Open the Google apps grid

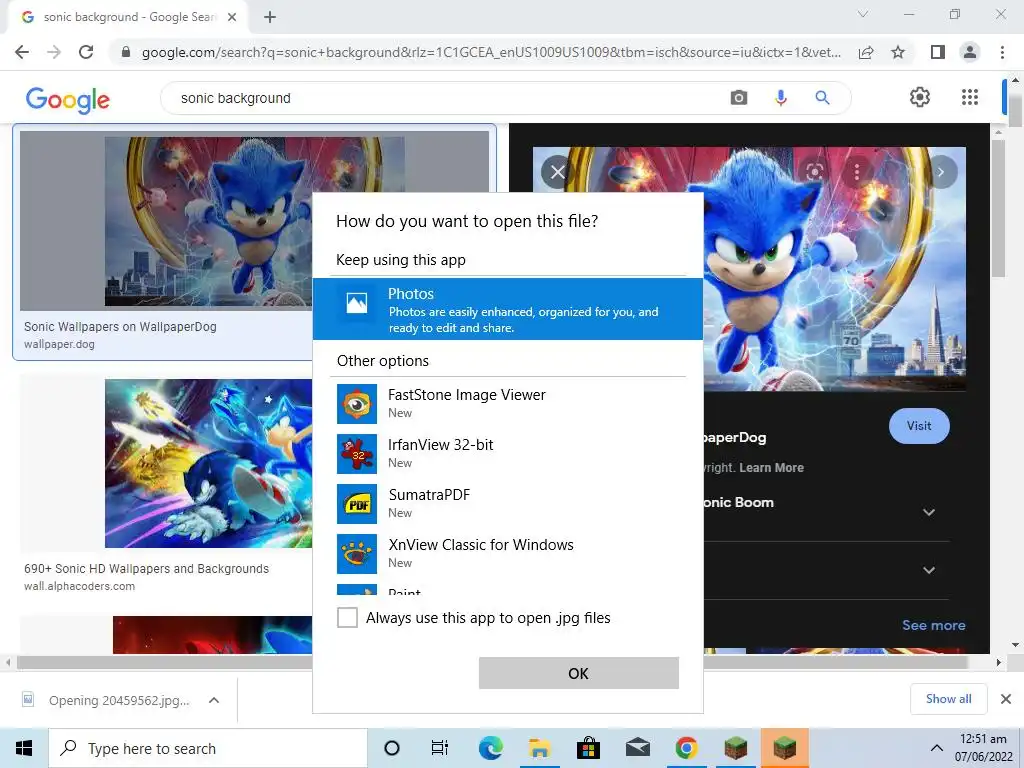pyautogui.click(x=970, y=97)
